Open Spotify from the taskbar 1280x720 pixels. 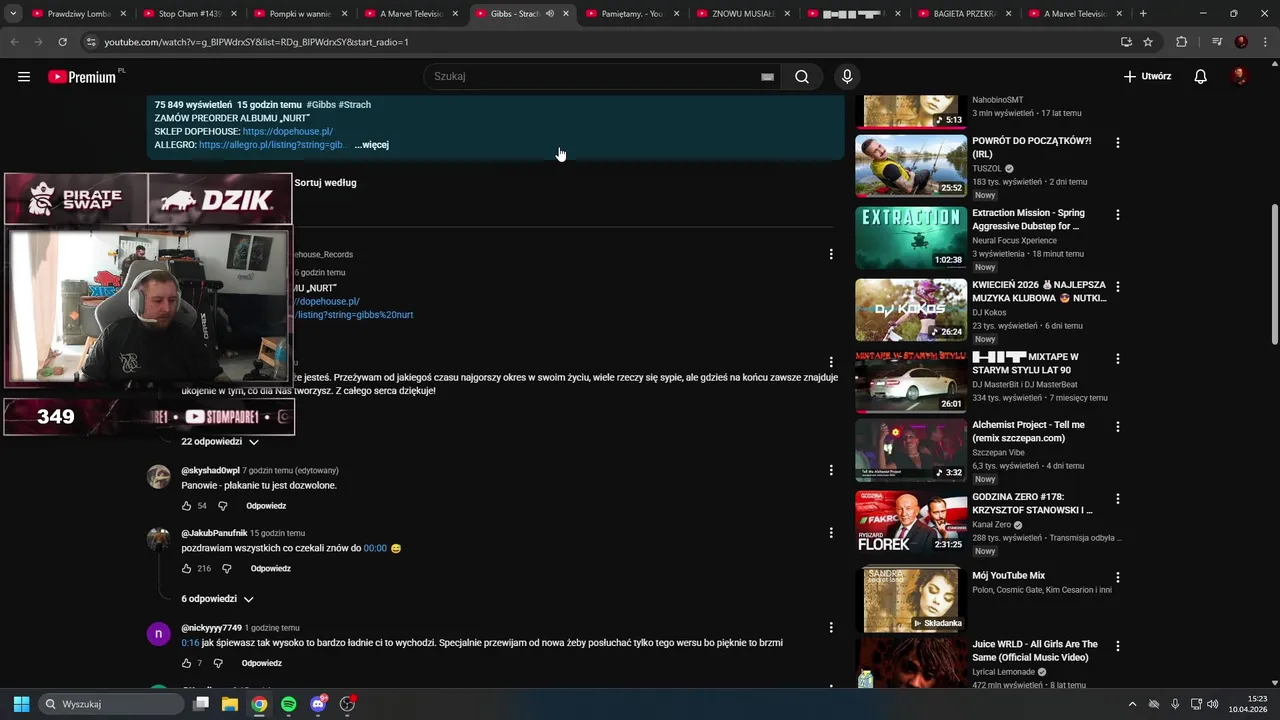[x=289, y=704]
